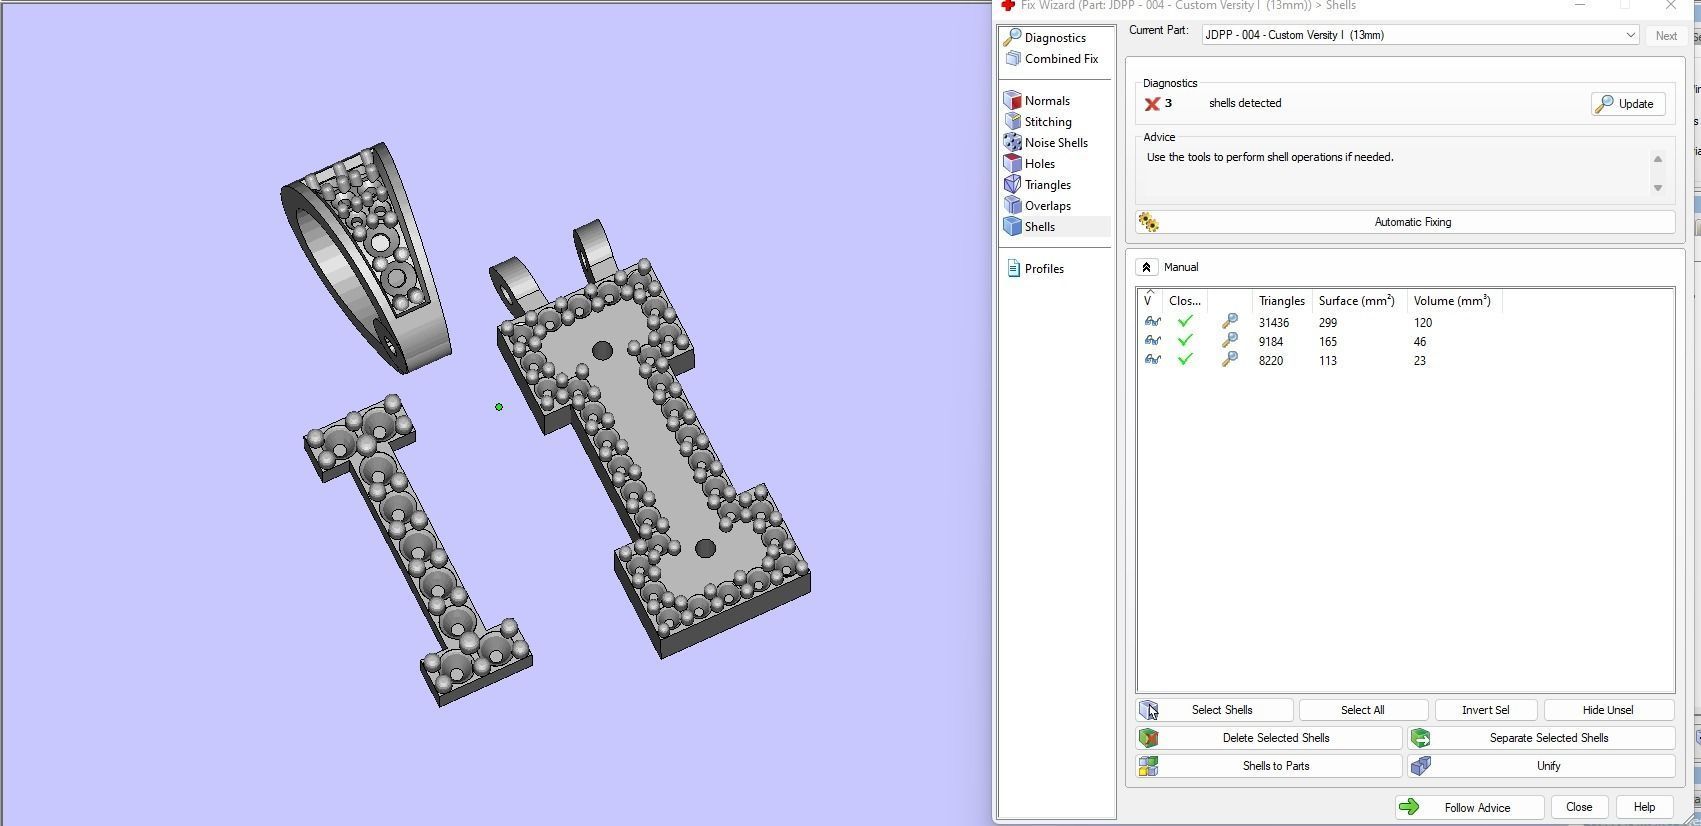1701x826 pixels.
Task: Click the surface value 113
Action: (x=1328, y=361)
